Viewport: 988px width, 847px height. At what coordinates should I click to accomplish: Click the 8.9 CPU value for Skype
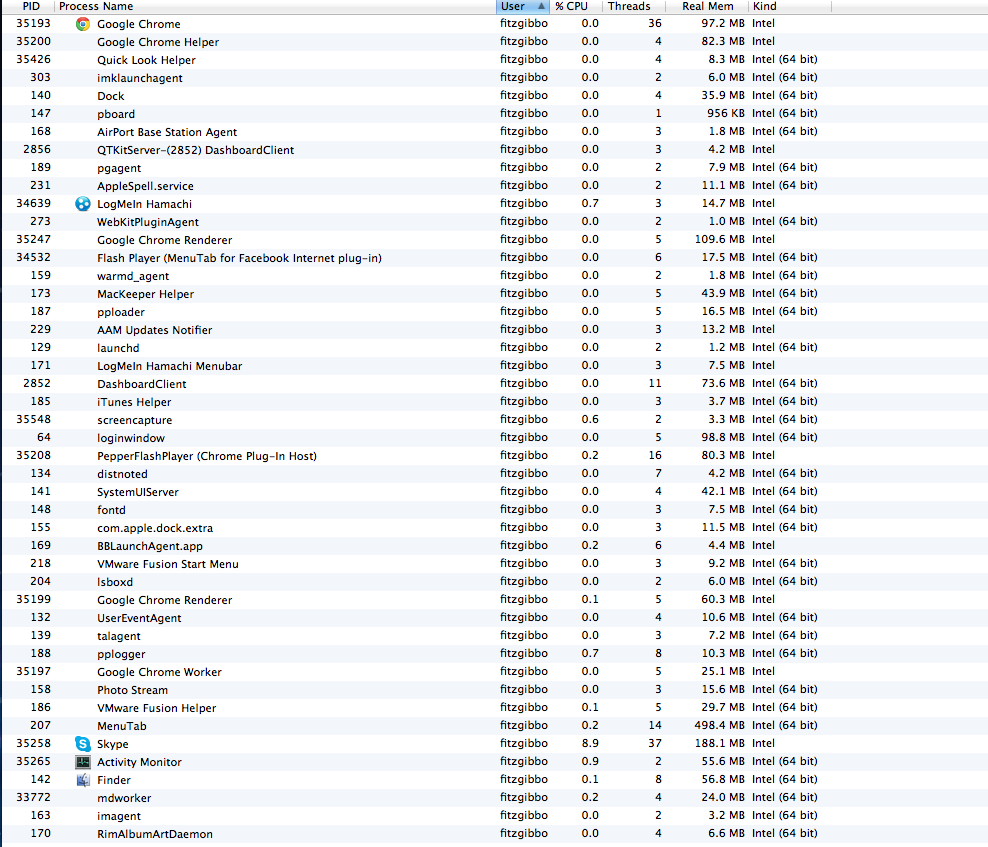click(590, 743)
